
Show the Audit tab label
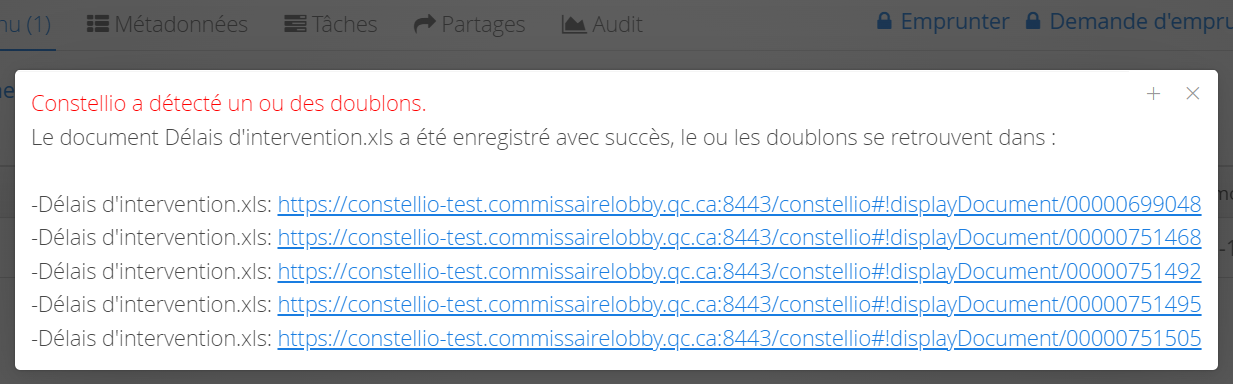coord(618,23)
